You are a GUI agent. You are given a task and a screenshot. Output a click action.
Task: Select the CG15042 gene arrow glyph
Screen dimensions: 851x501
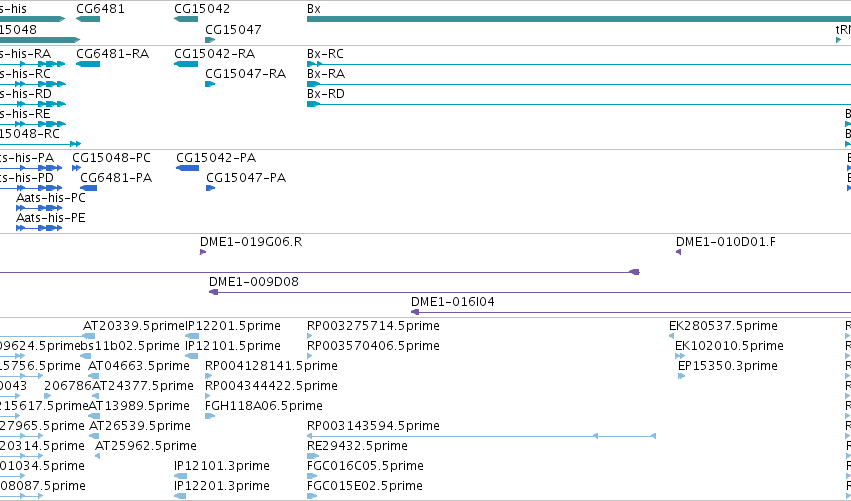pyautogui.click(x=186, y=19)
